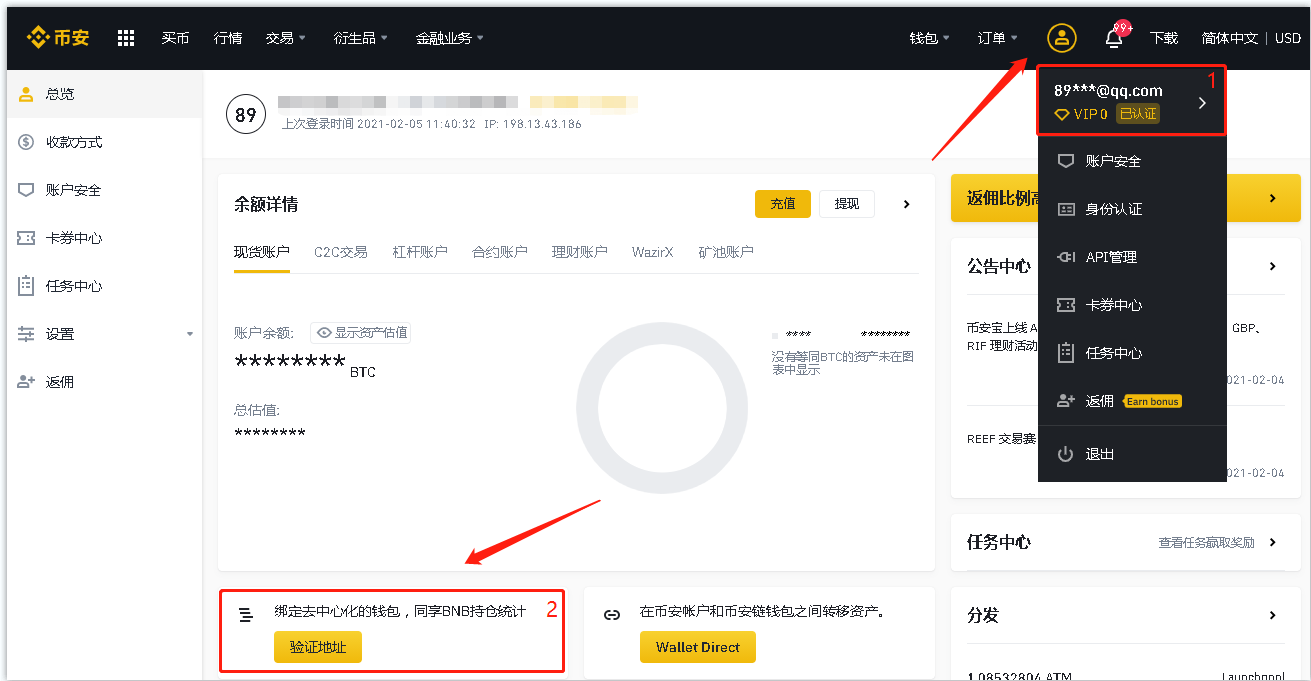The height and width of the screenshot is (681, 1311).
Task: Select 退出 to log out
Action: pos(1100,454)
